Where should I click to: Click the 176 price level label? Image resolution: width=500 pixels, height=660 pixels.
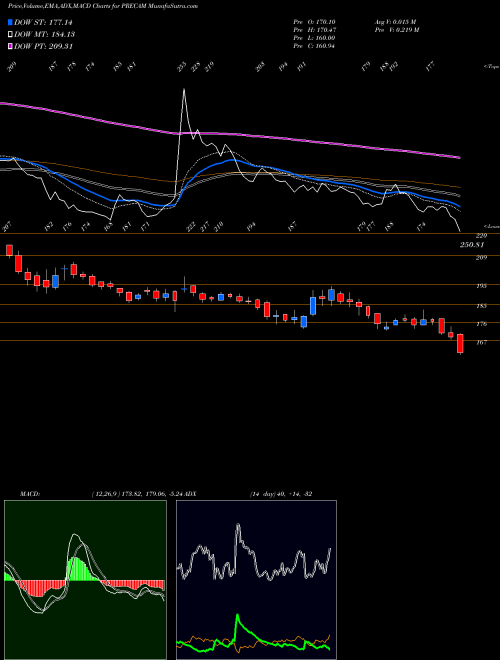point(481,324)
